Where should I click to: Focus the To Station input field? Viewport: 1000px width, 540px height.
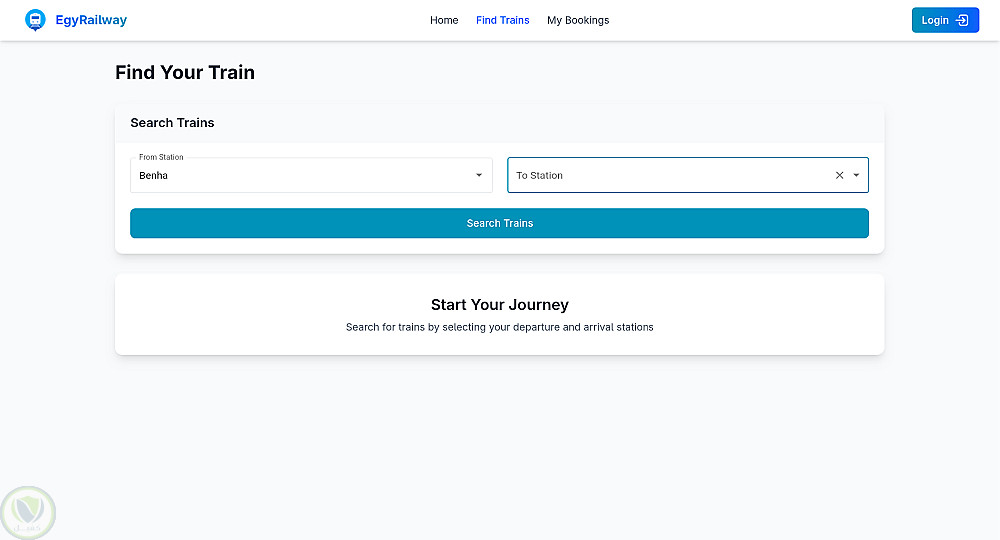point(670,175)
